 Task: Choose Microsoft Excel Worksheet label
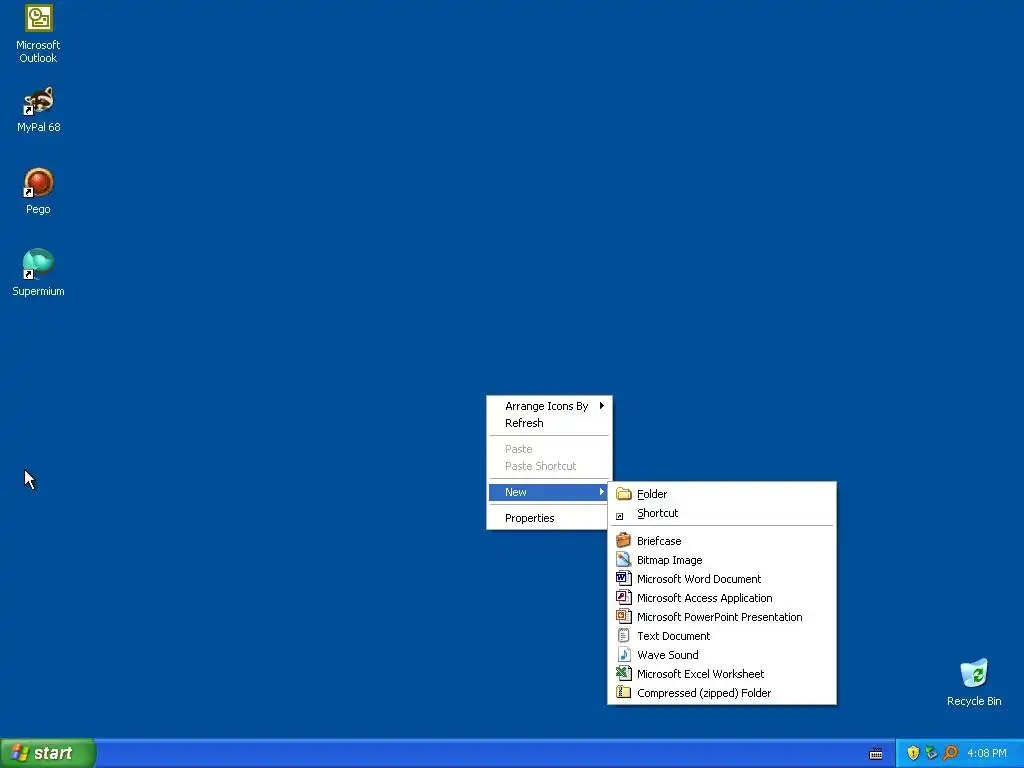pyautogui.click(x=700, y=673)
